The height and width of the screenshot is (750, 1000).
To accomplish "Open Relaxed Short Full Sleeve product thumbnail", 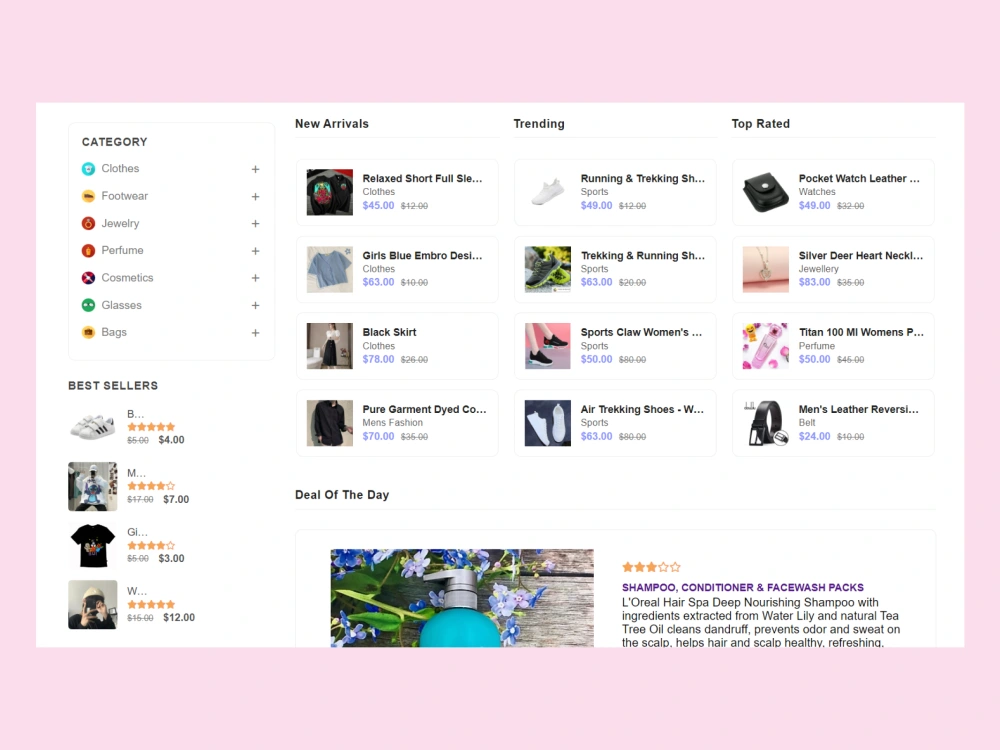I will tap(330, 192).
